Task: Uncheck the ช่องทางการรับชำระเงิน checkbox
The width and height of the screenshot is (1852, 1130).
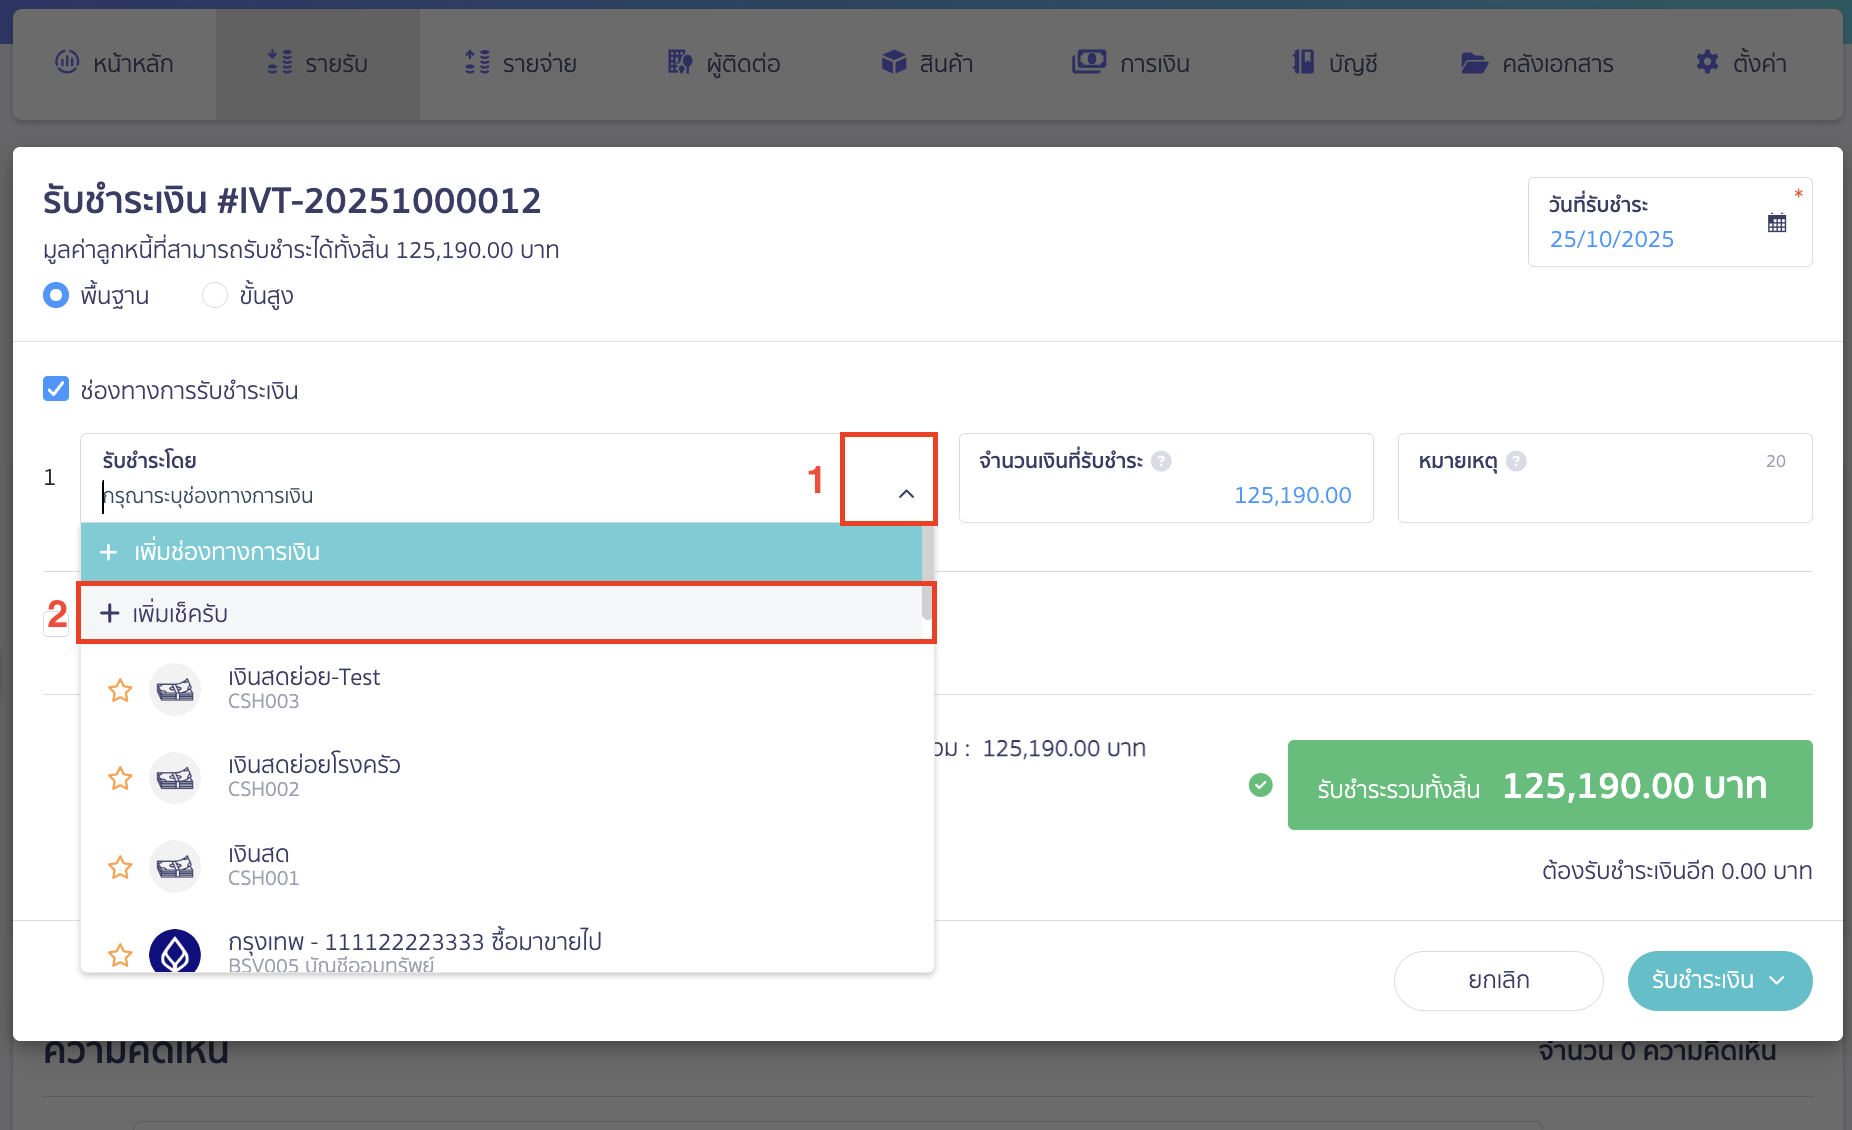Action: click(x=56, y=389)
